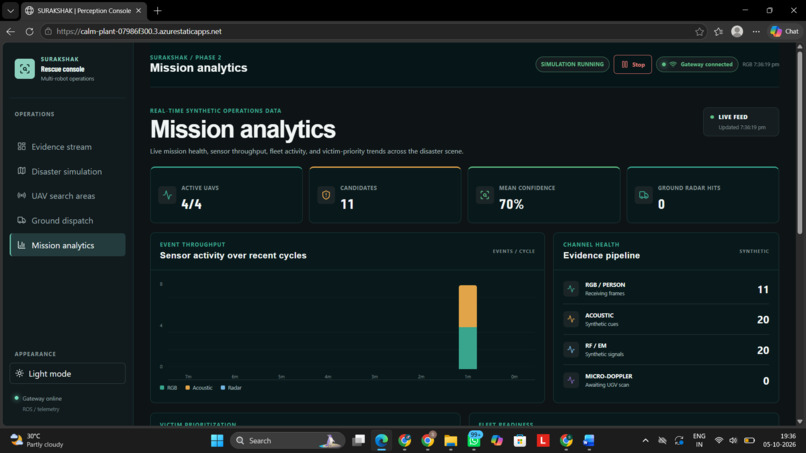Viewport: 806px width, 453px height.
Task: Click the Micro-Doppler channel icon
Action: coord(571,380)
